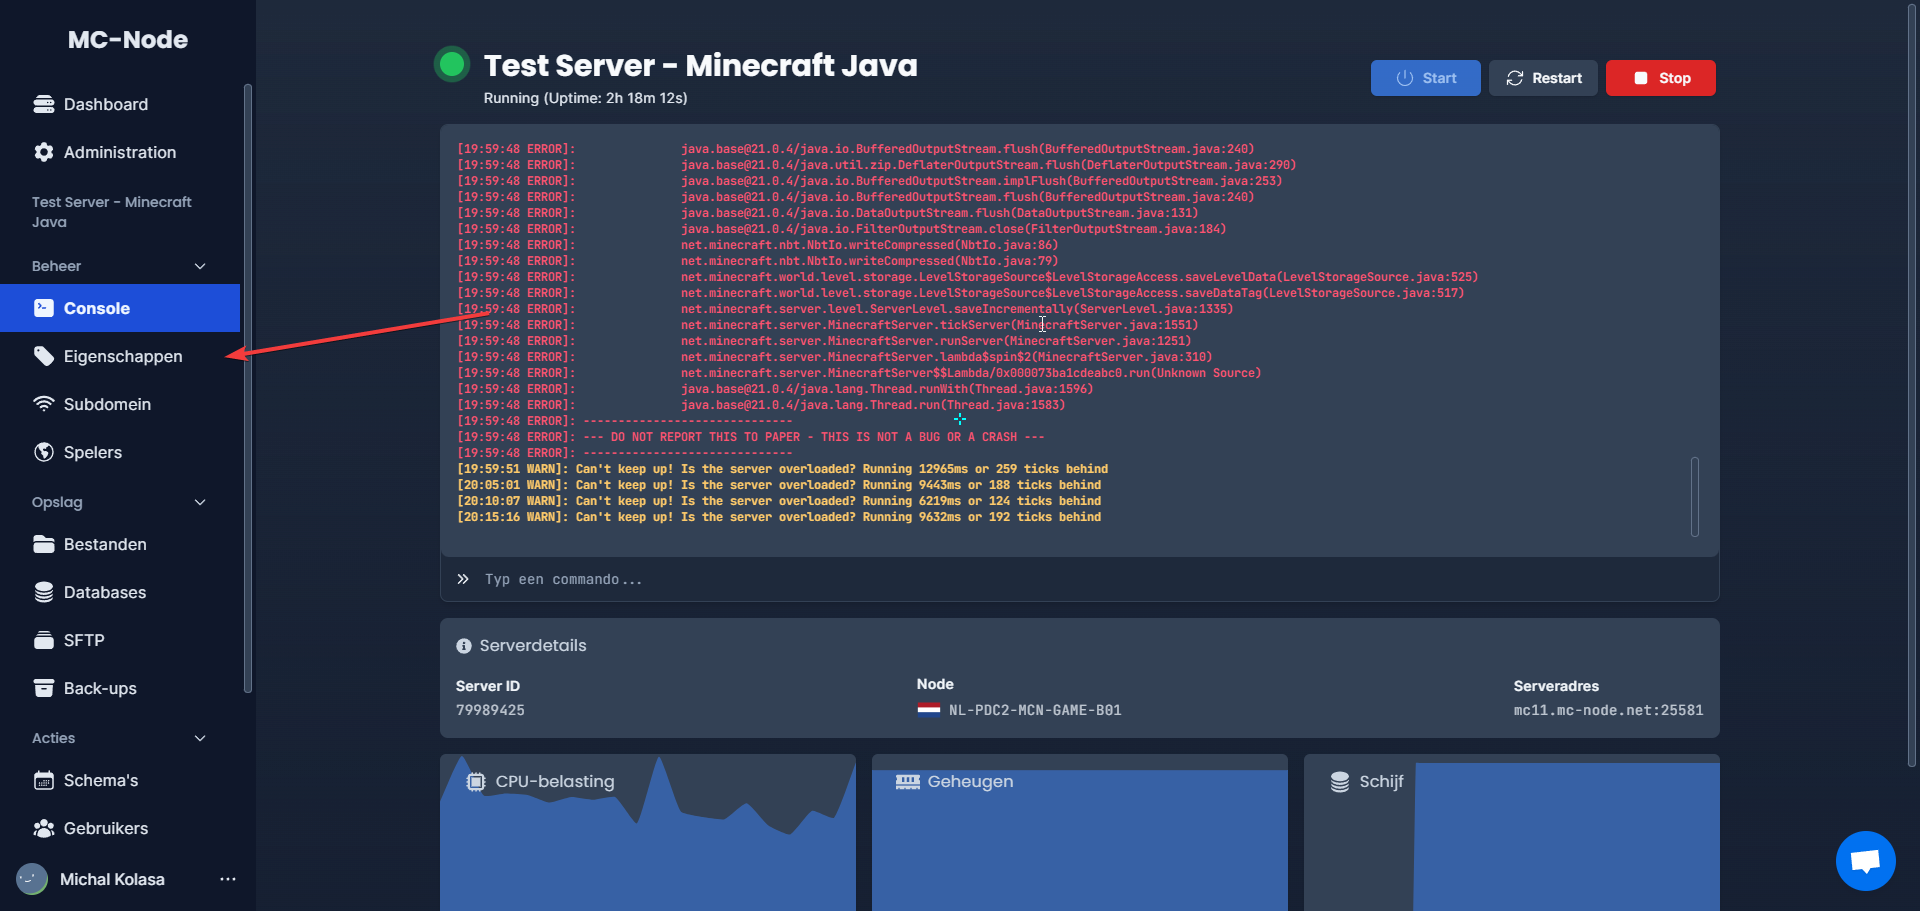Open the live chat support bubble
Image resolution: width=1920 pixels, height=911 pixels.
[x=1865, y=860]
